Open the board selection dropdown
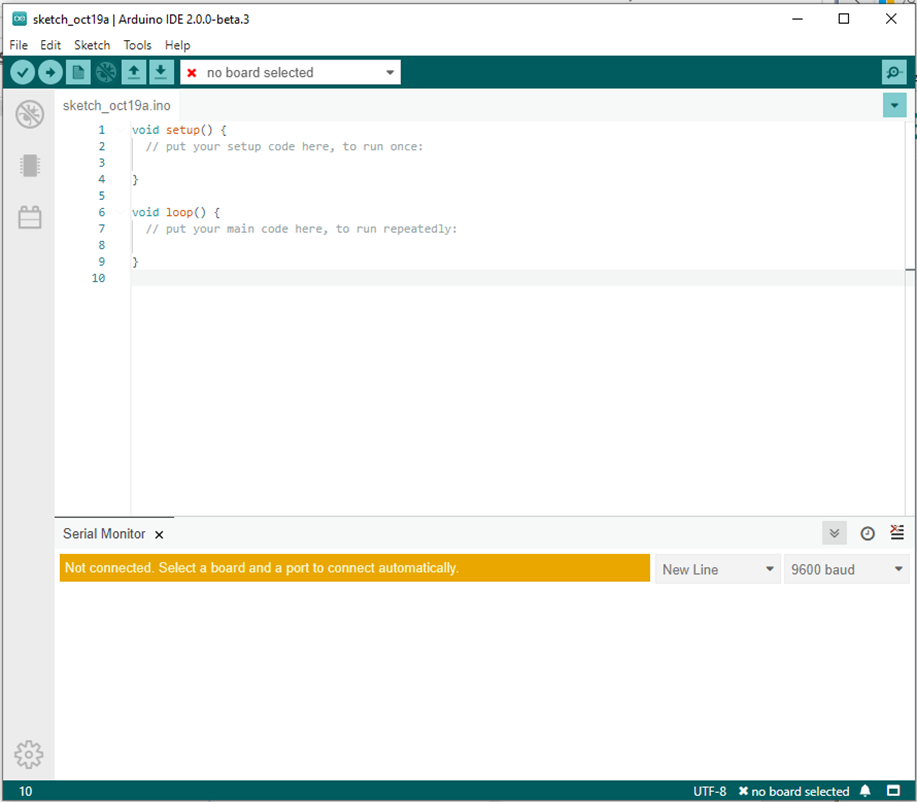This screenshot has width=917, height=802. tap(290, 71)
